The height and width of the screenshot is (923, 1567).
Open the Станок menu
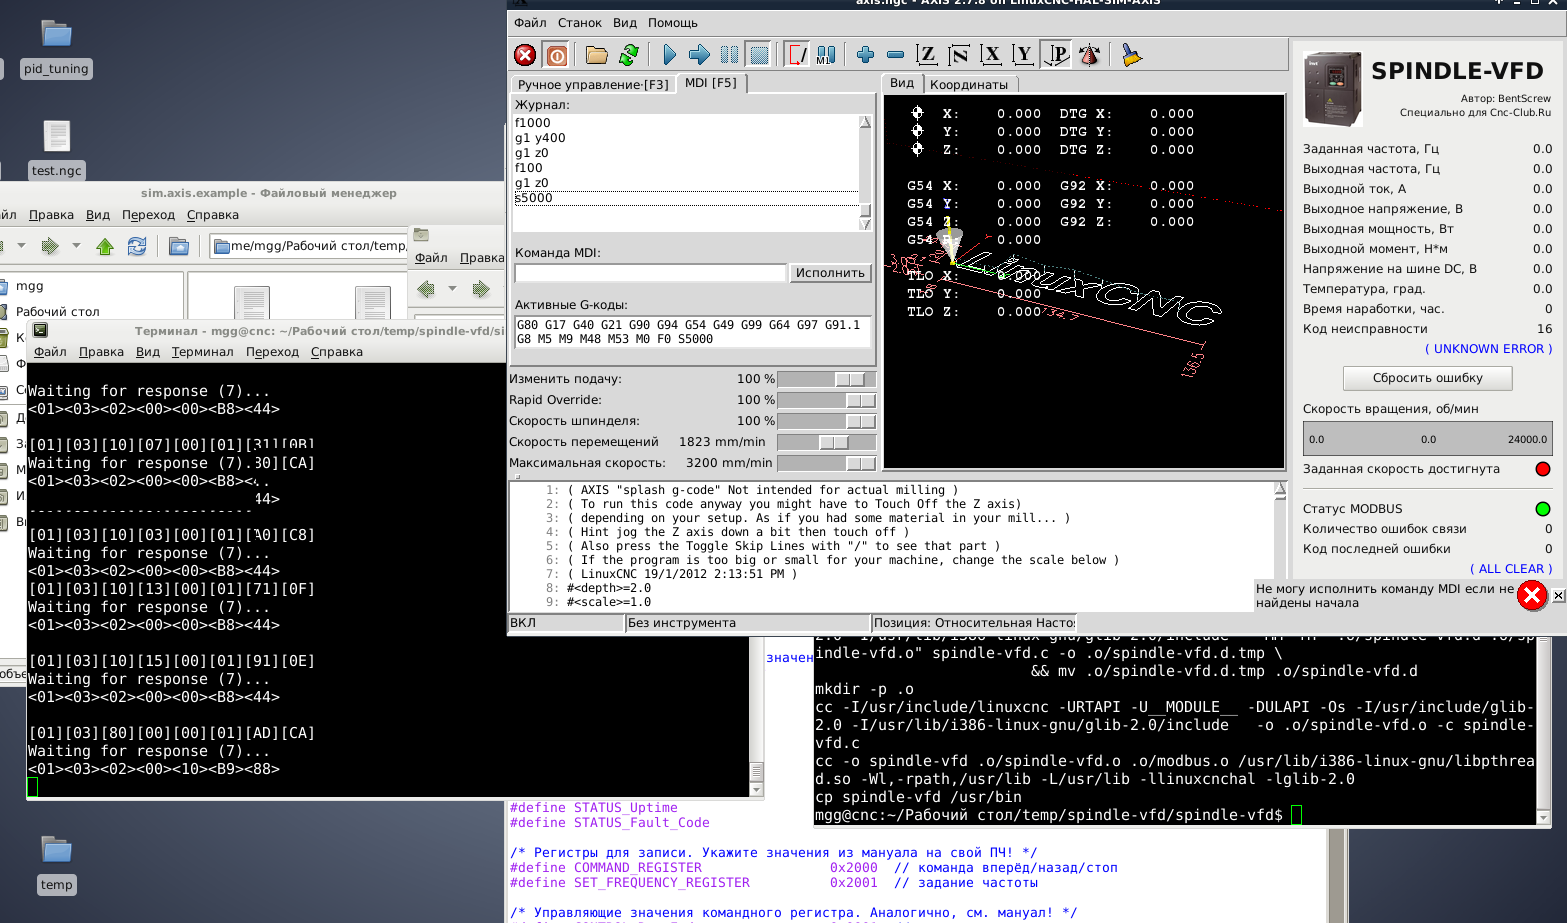point(579,23)
